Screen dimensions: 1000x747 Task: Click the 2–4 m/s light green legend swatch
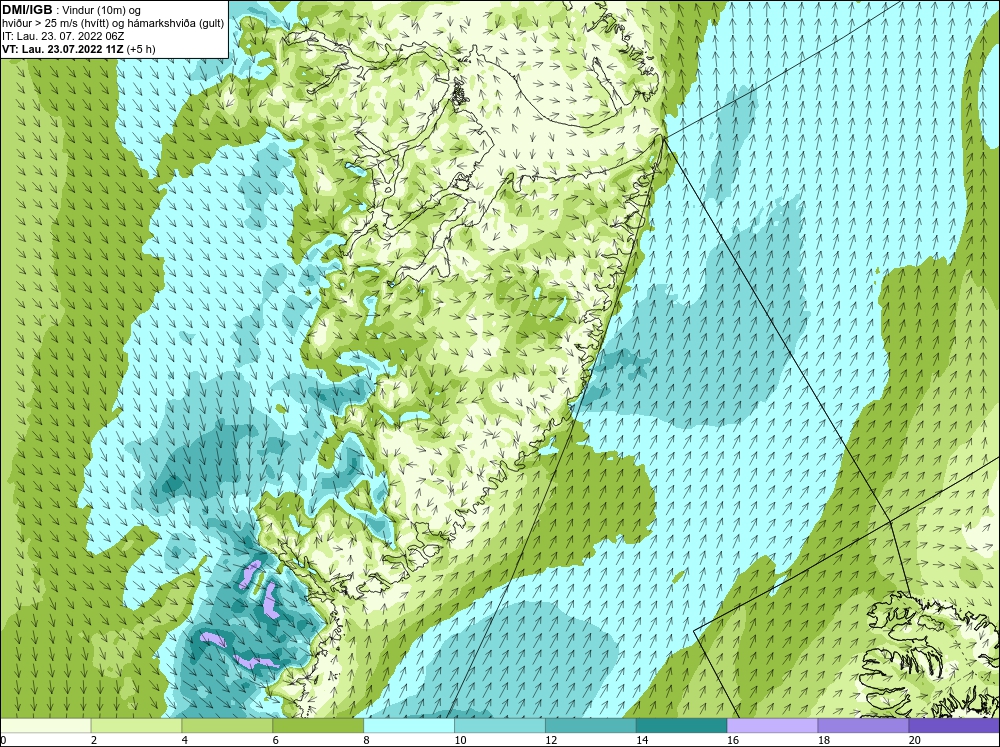pyautogui.click(x=136, y=725)
